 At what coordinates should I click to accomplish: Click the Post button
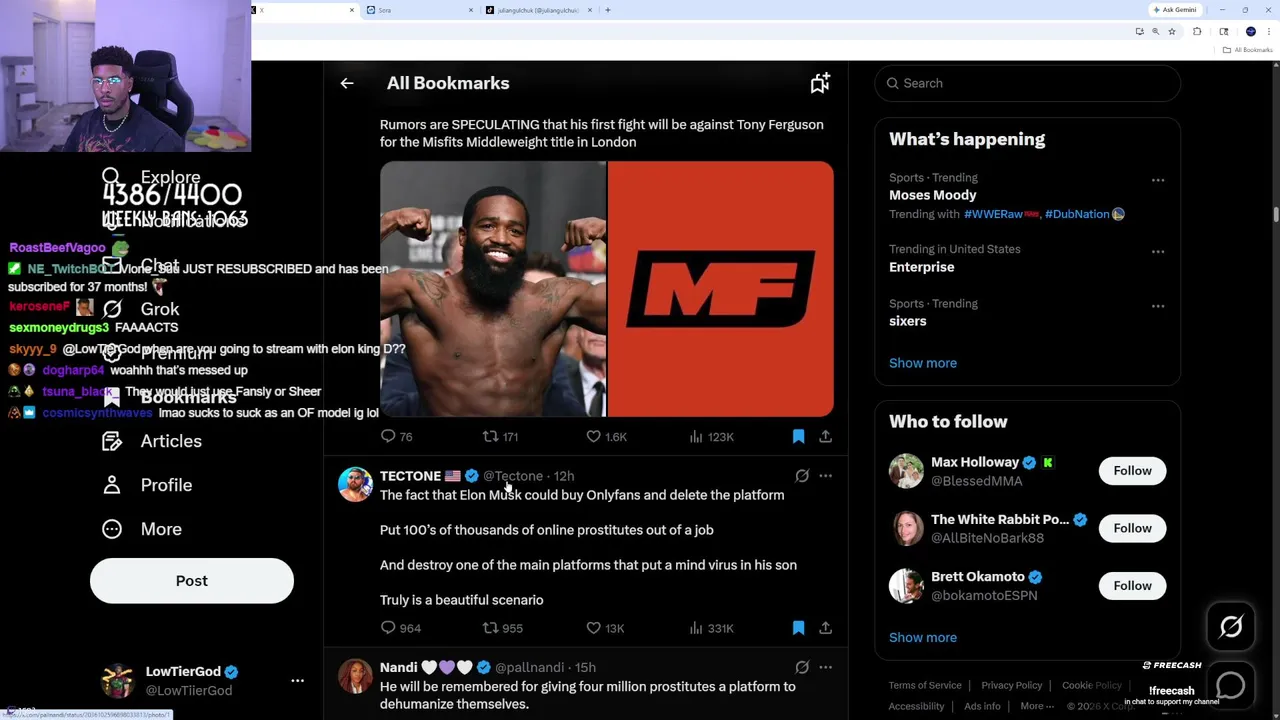192,580
